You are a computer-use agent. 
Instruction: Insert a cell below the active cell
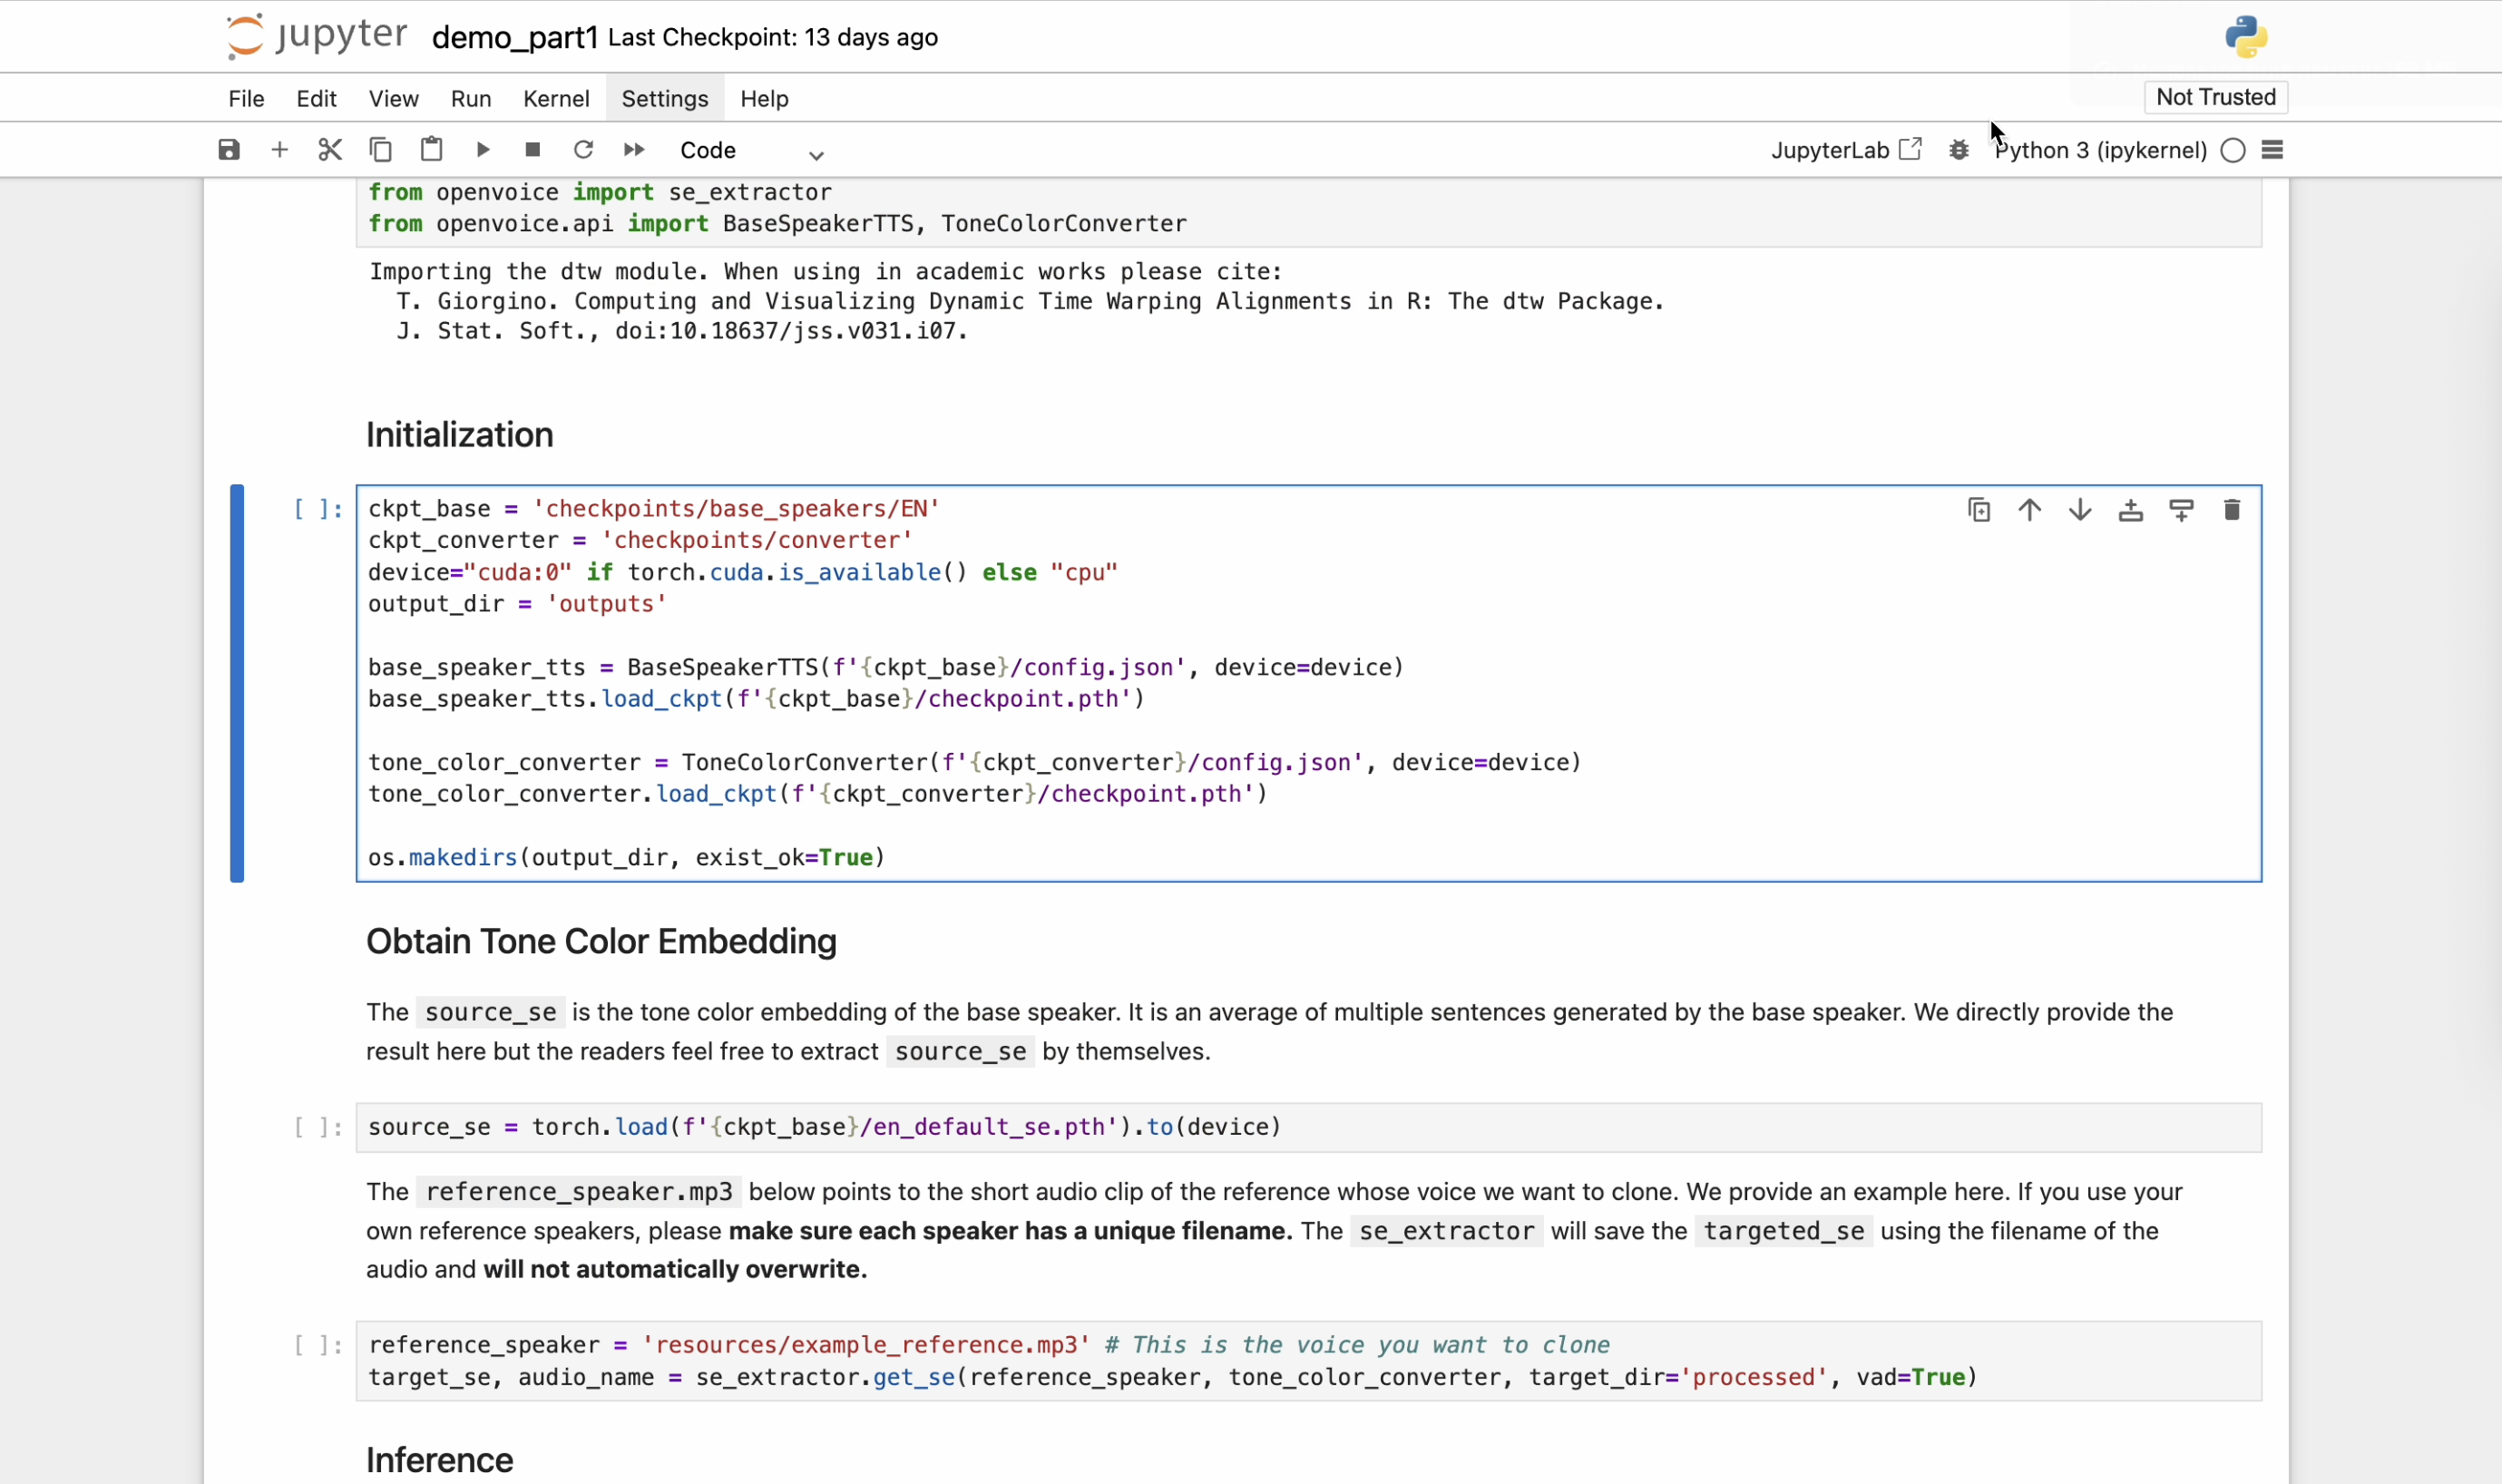[x=2181, y=510]
